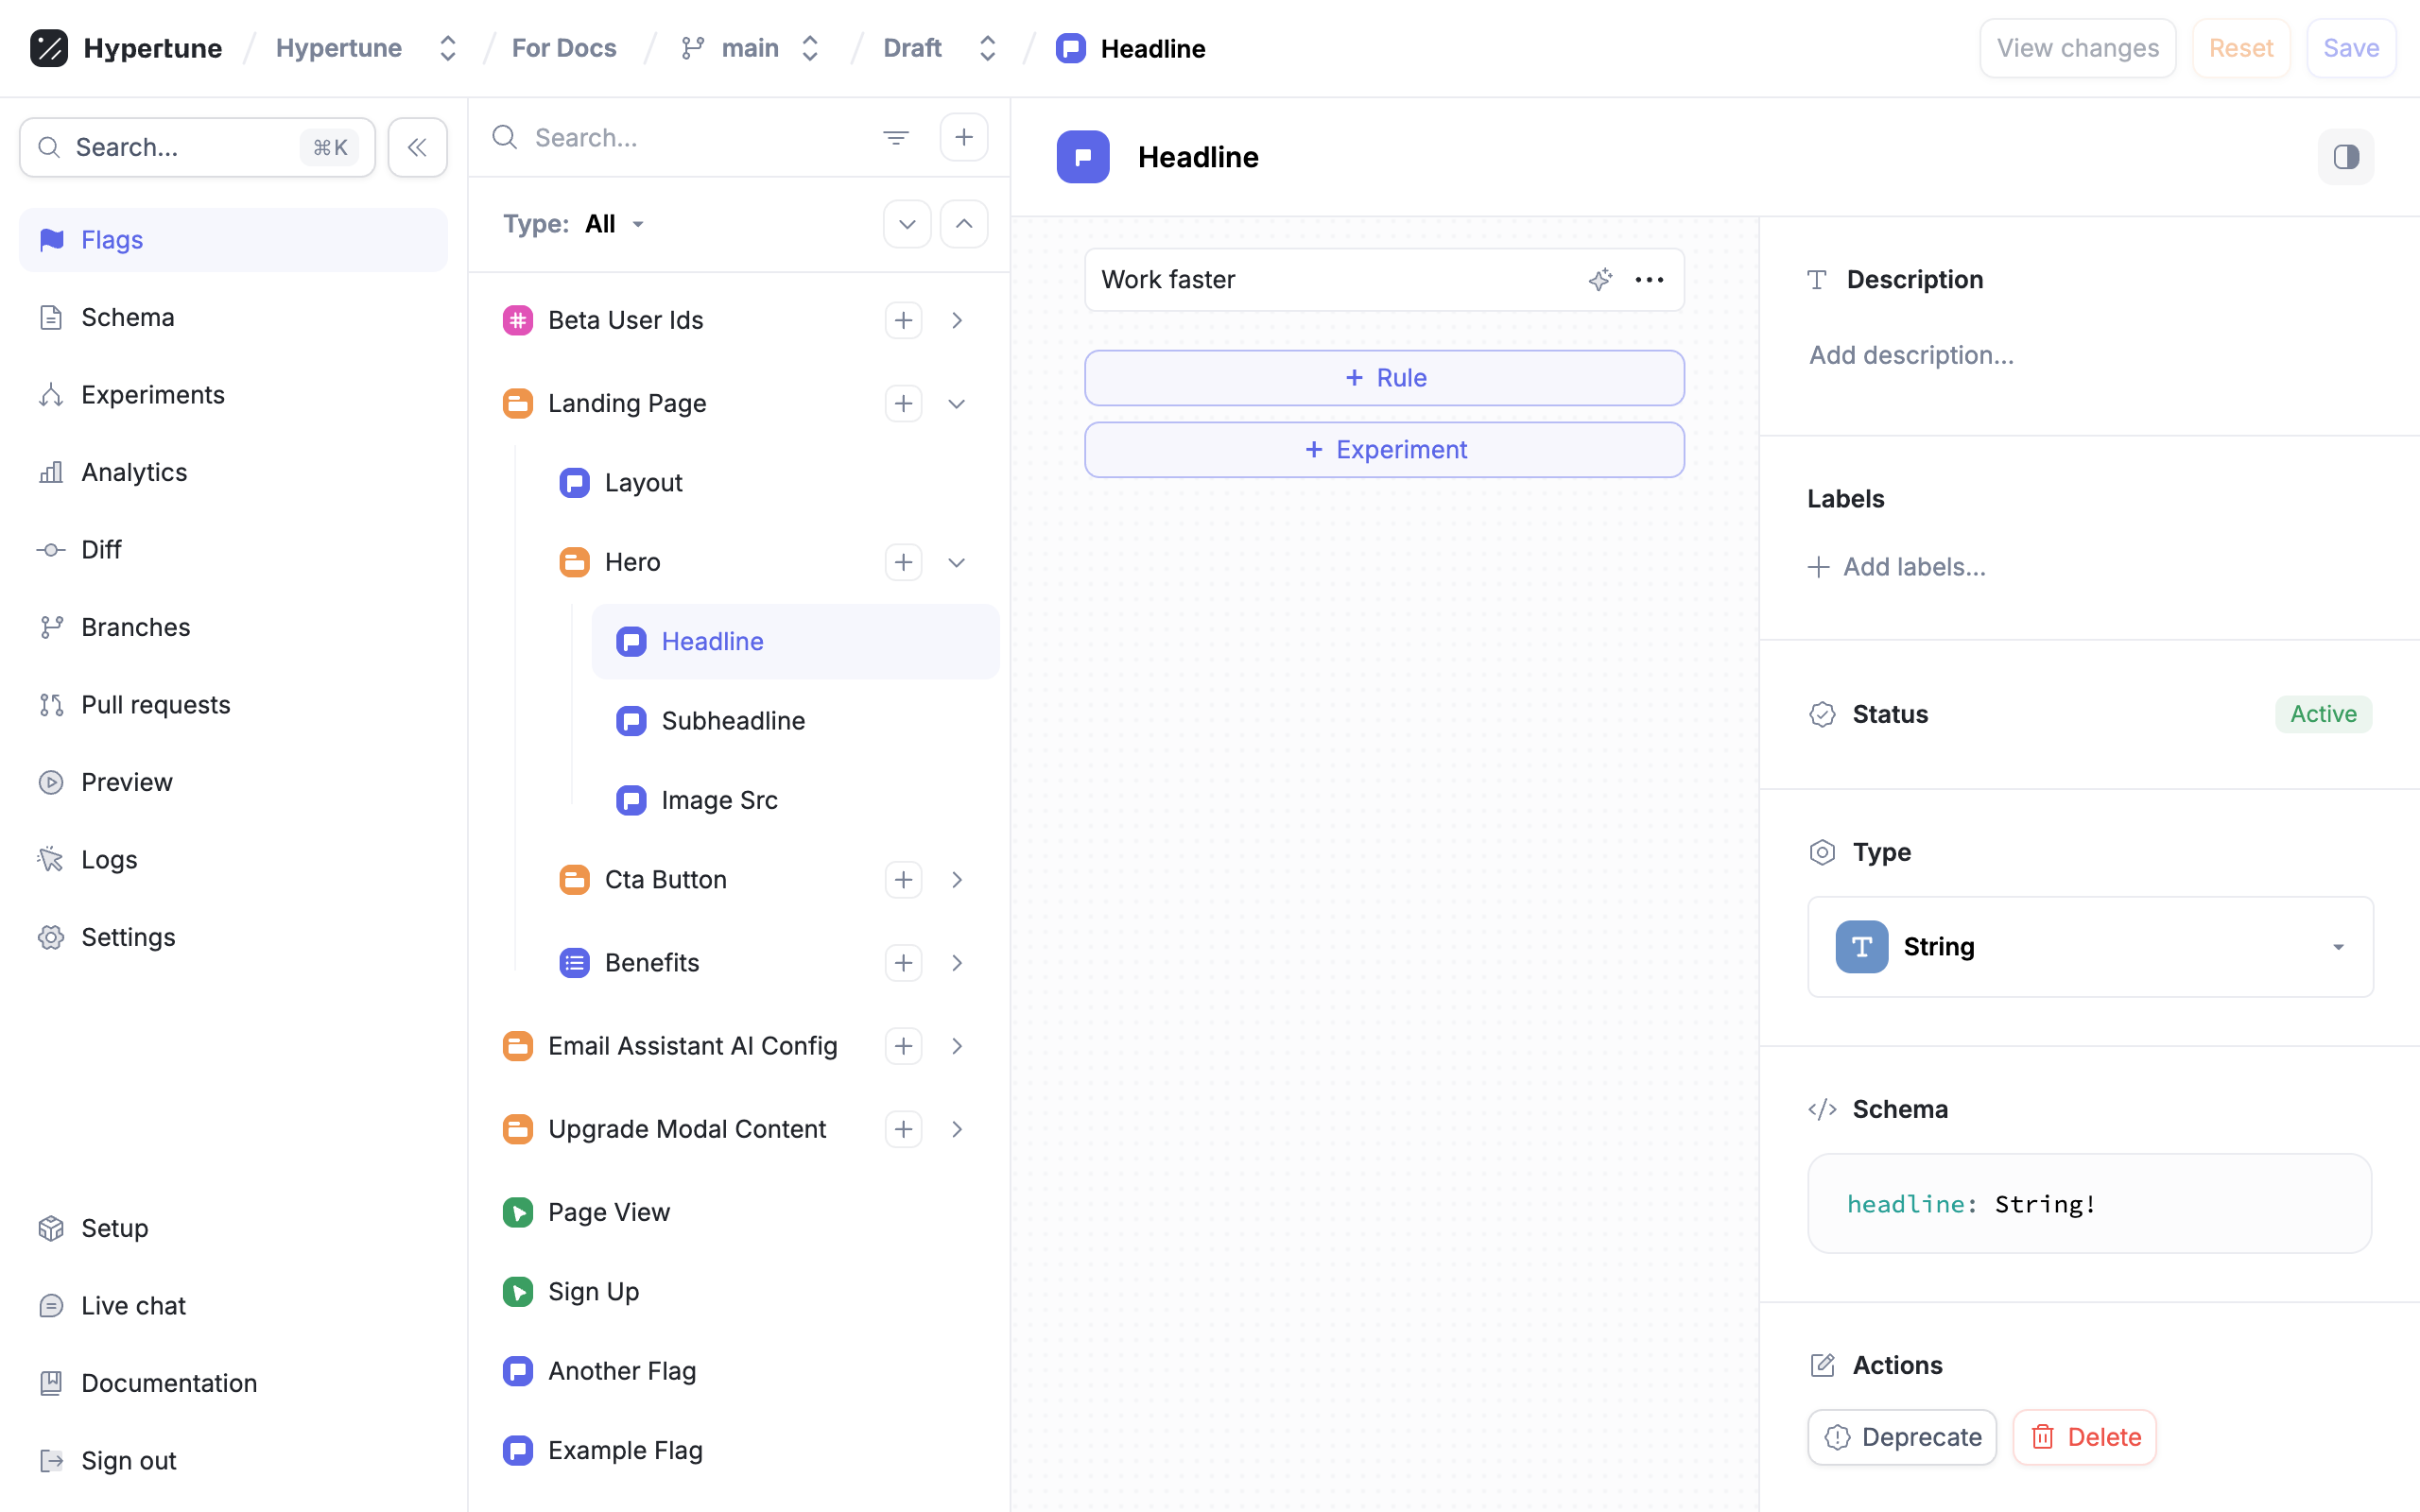This screenshot has width=2420, height=1512.
Task: Go to Pull requests section
Action: pos(155,705)
